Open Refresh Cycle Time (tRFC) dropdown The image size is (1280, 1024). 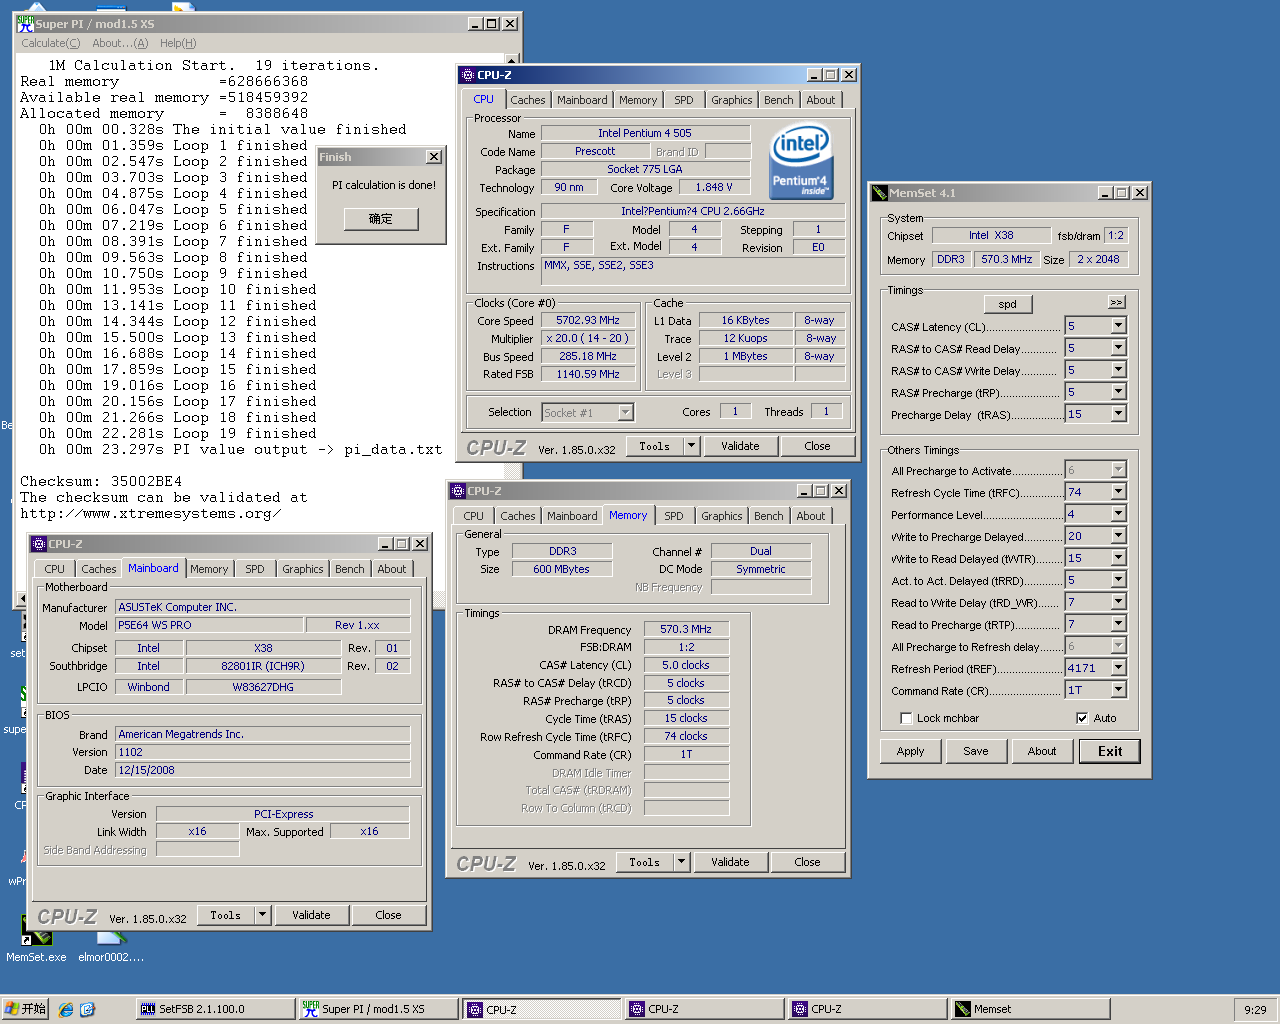1118,492
